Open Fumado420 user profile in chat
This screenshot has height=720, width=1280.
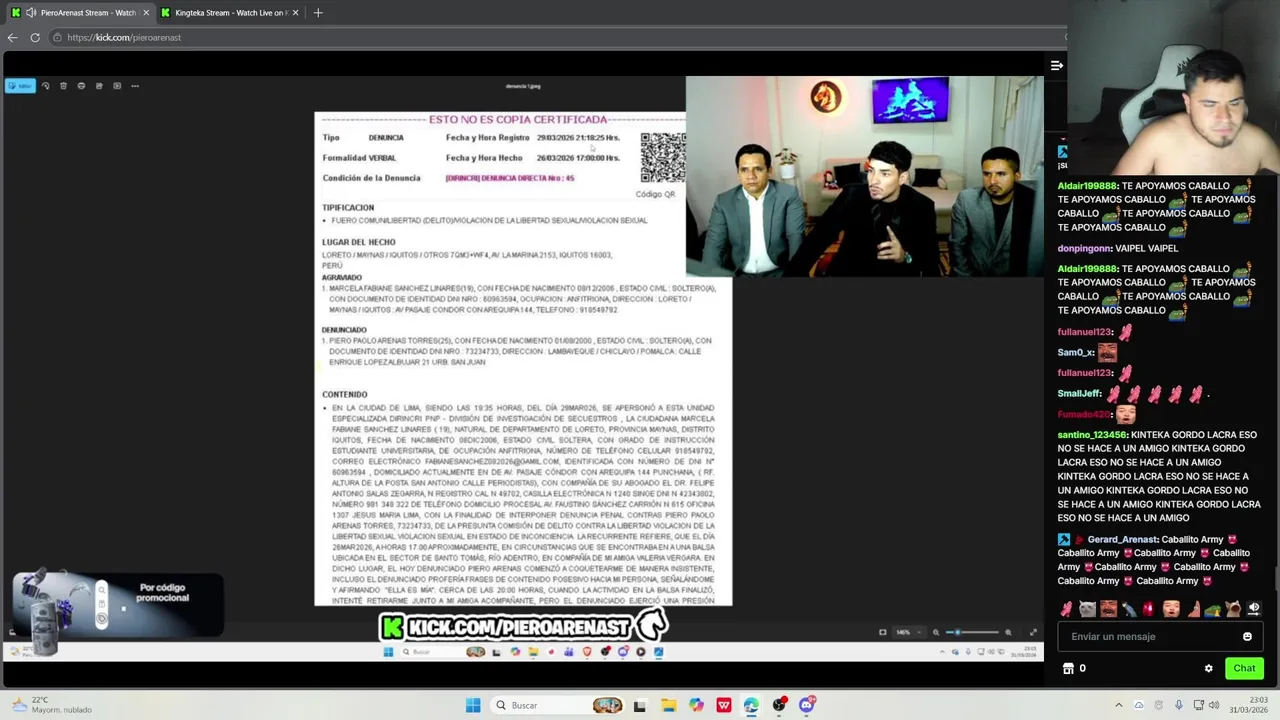[x=1083, y=414]
